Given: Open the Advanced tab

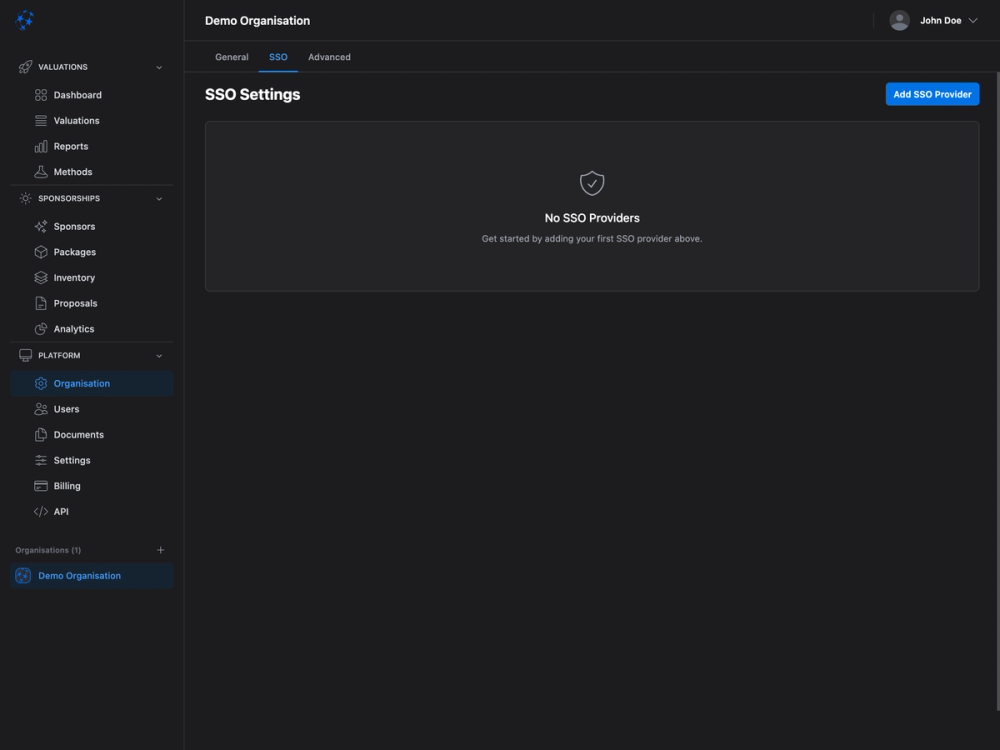Looking at the screenshot, I should click(329, 57).
